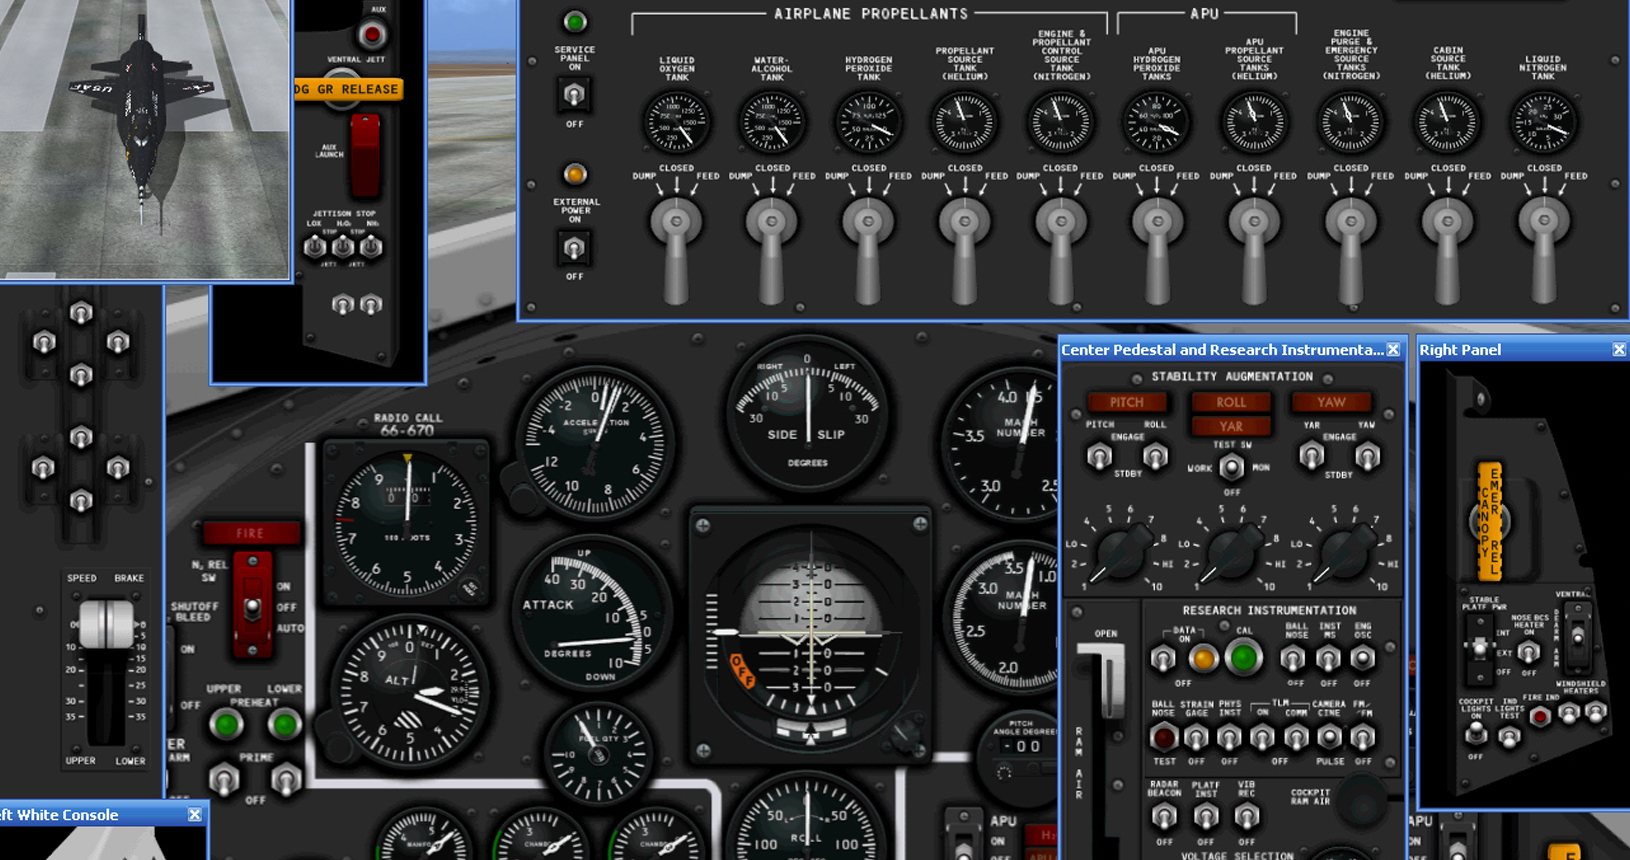Toggle the VIB REC switch
Screen dimensions: 1630x860
pyautogui.click(x=1246, y=817)
